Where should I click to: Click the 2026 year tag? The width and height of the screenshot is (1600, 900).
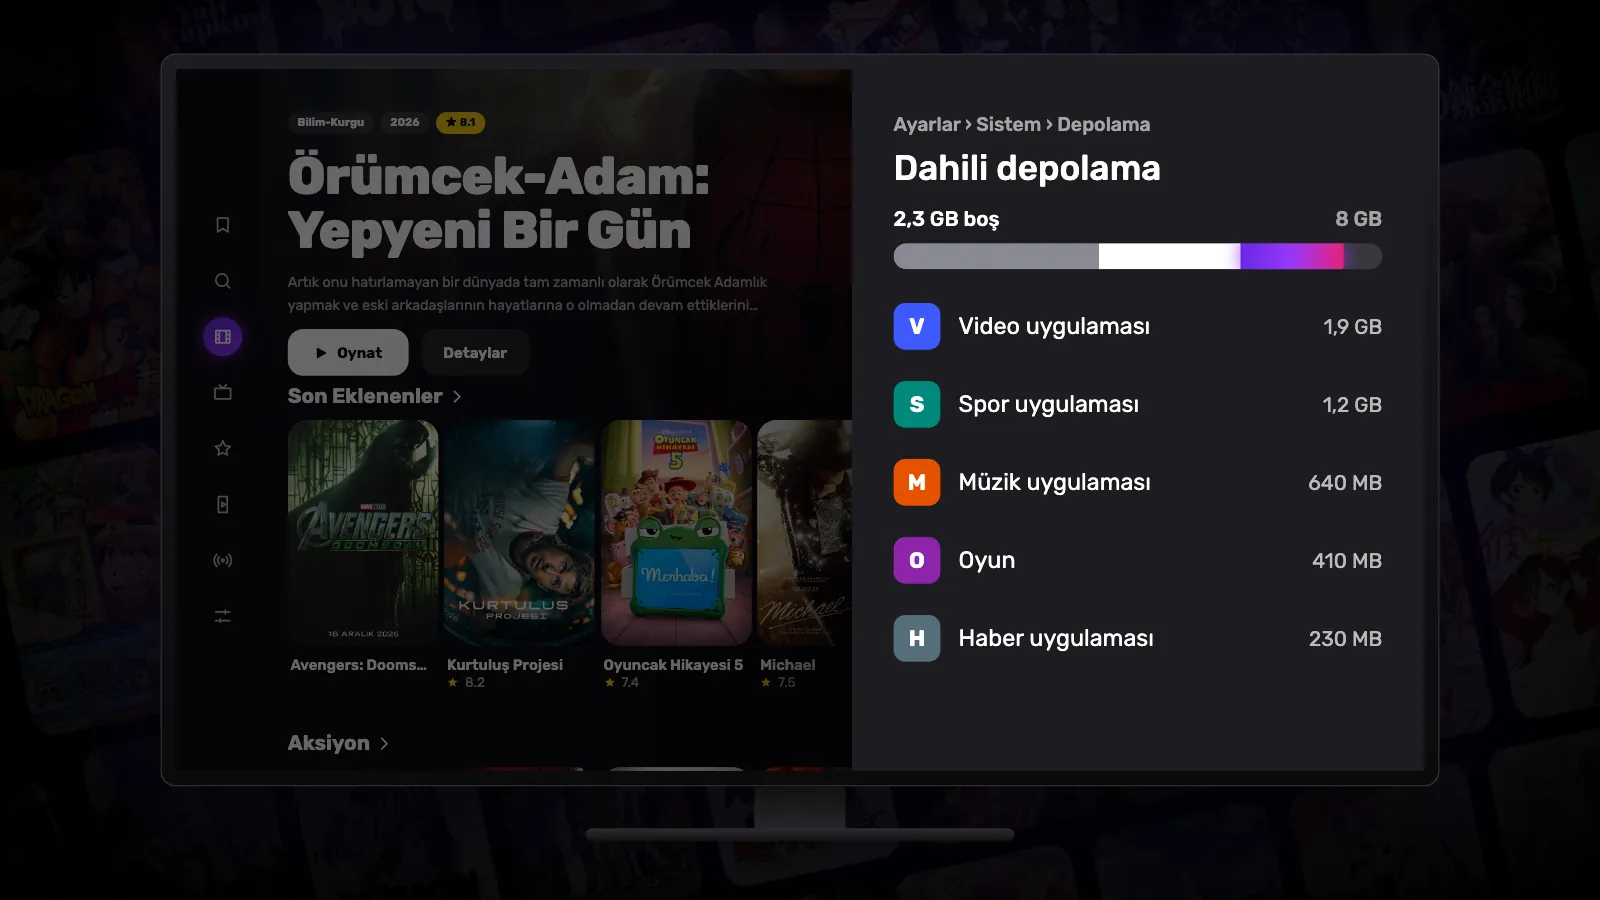[405, 122]
